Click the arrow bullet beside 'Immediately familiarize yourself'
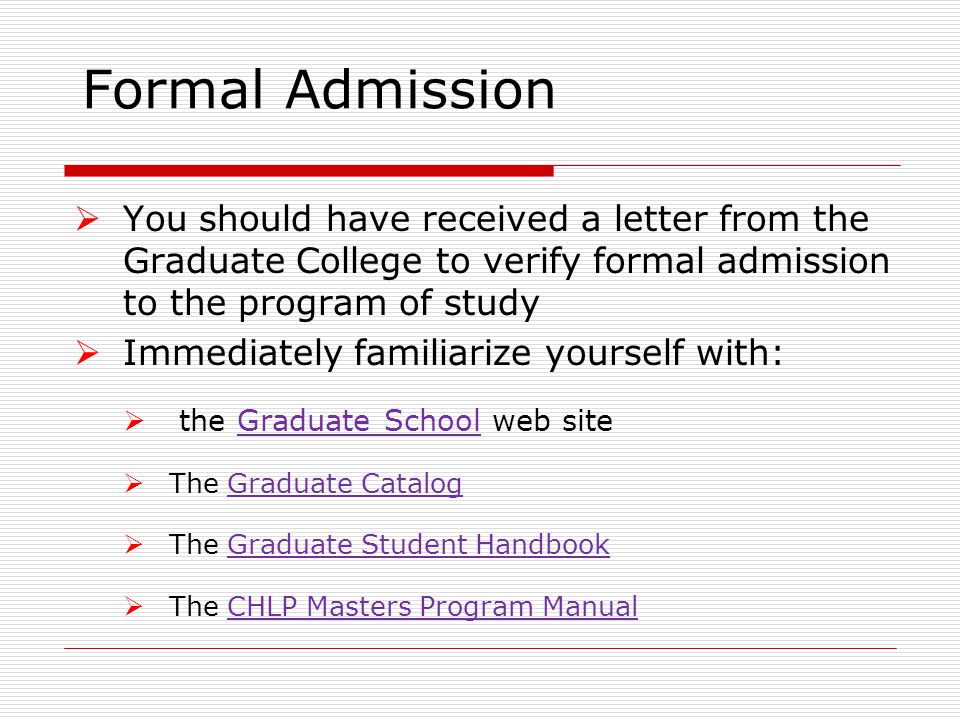This screenshot has height=720, width=960. click(x=87, y=353)
